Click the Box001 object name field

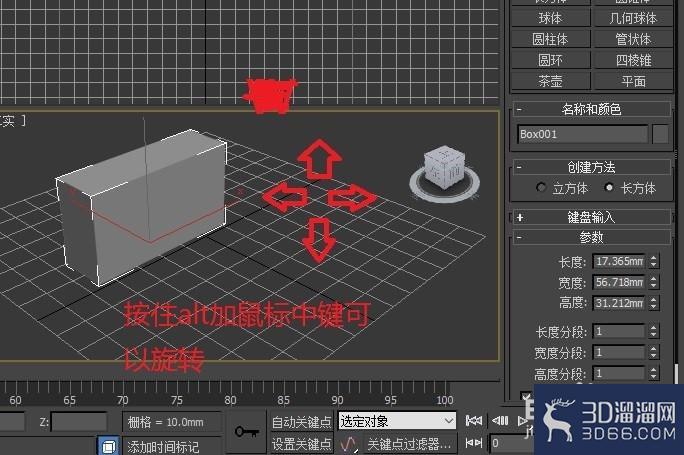pos(583,134)
